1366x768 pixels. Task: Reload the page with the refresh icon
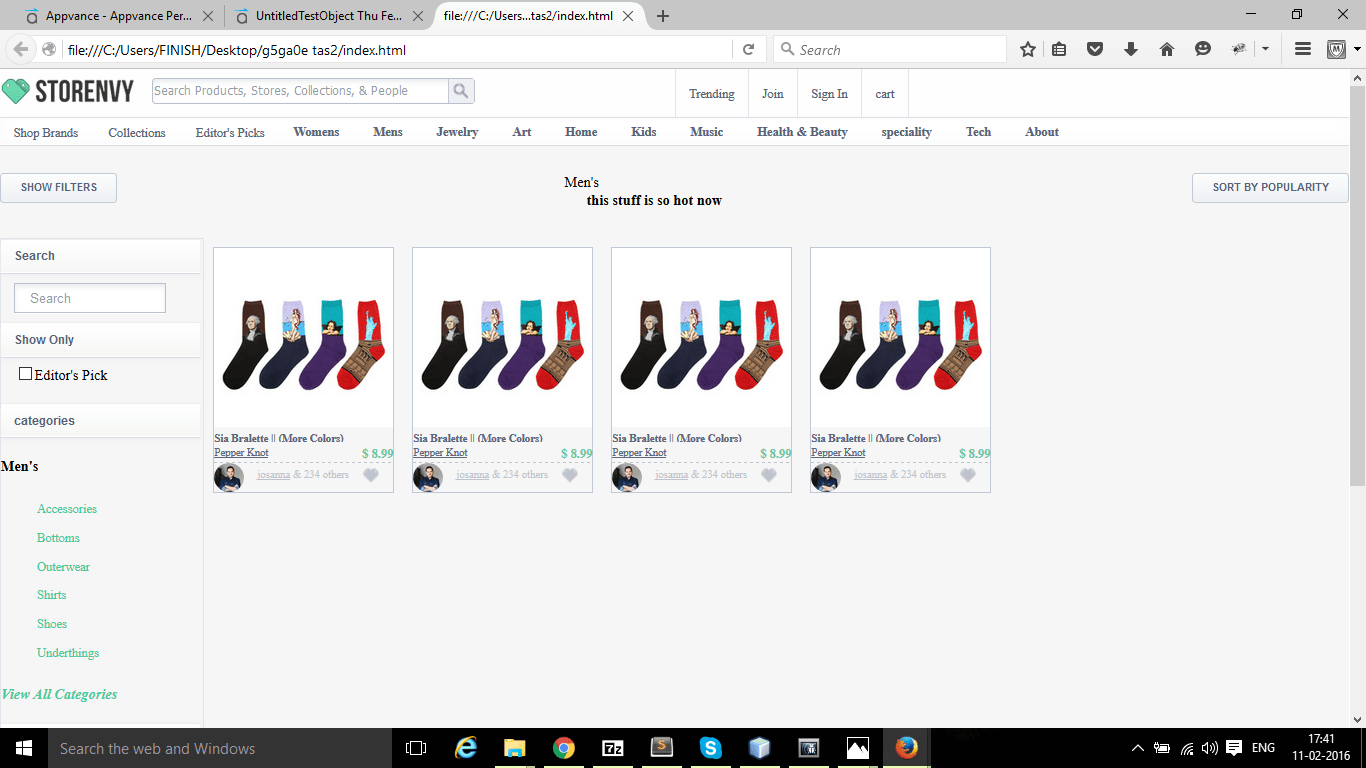click(748, 49)
